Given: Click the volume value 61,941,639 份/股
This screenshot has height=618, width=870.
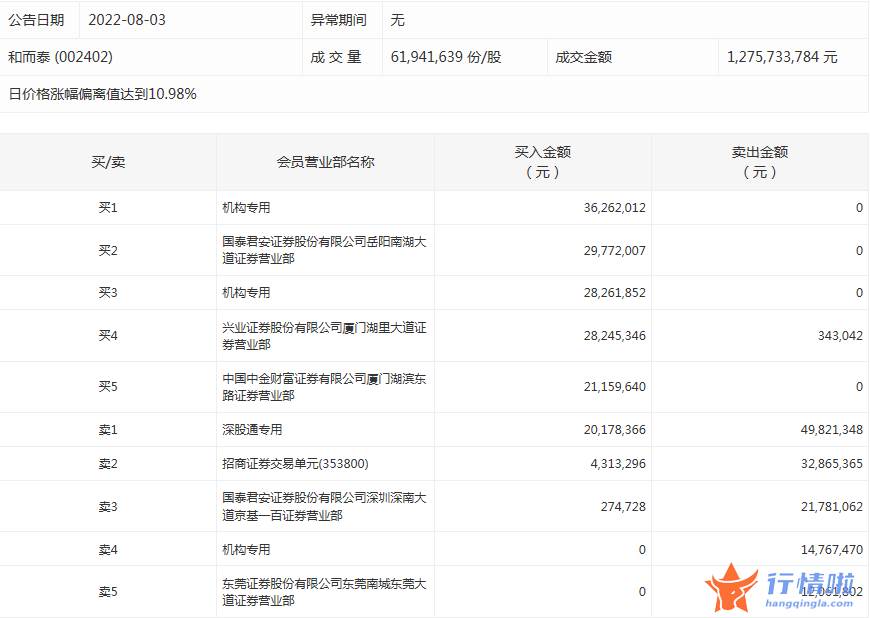Looking at the screenshot, I should click(x=446, y=57).
